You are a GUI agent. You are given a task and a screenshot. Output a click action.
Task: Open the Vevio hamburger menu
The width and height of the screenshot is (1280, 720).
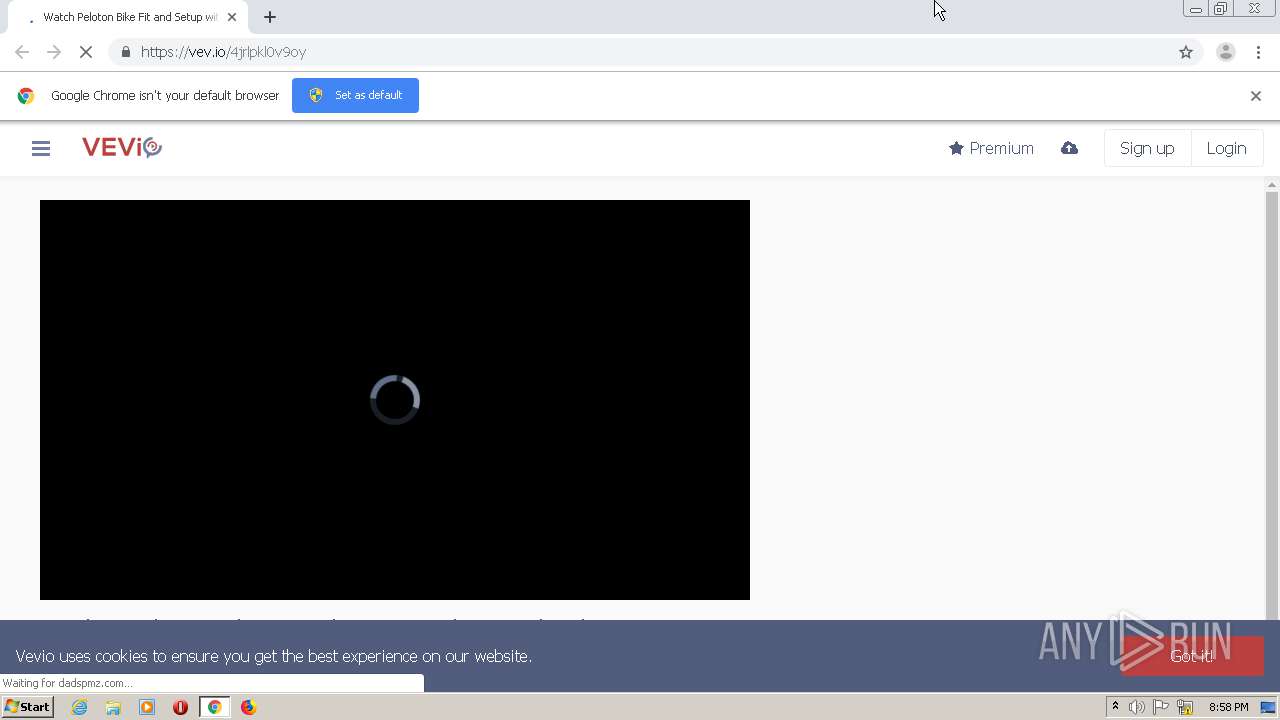click(41, 148)
